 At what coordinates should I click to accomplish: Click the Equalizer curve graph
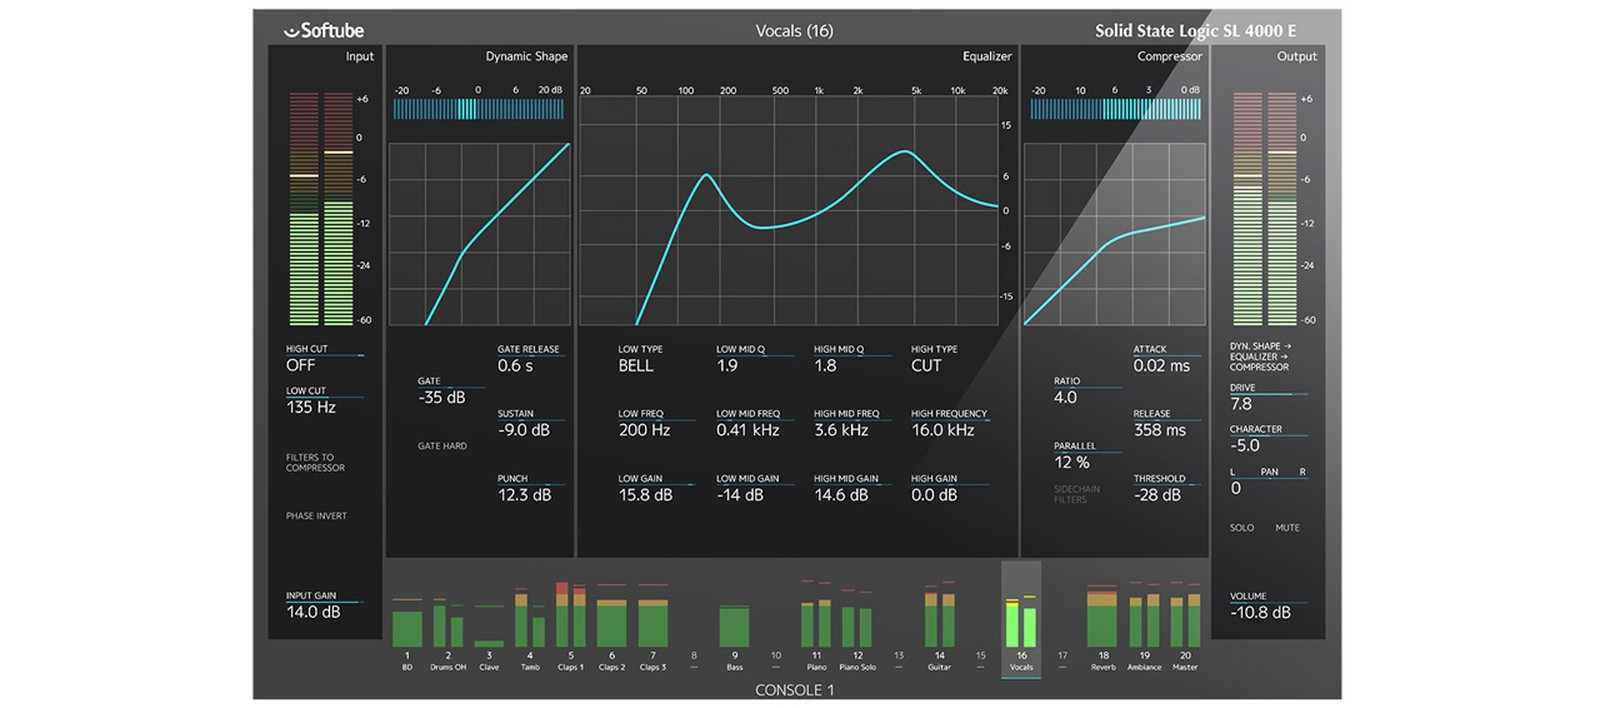(x=788, y=210)
